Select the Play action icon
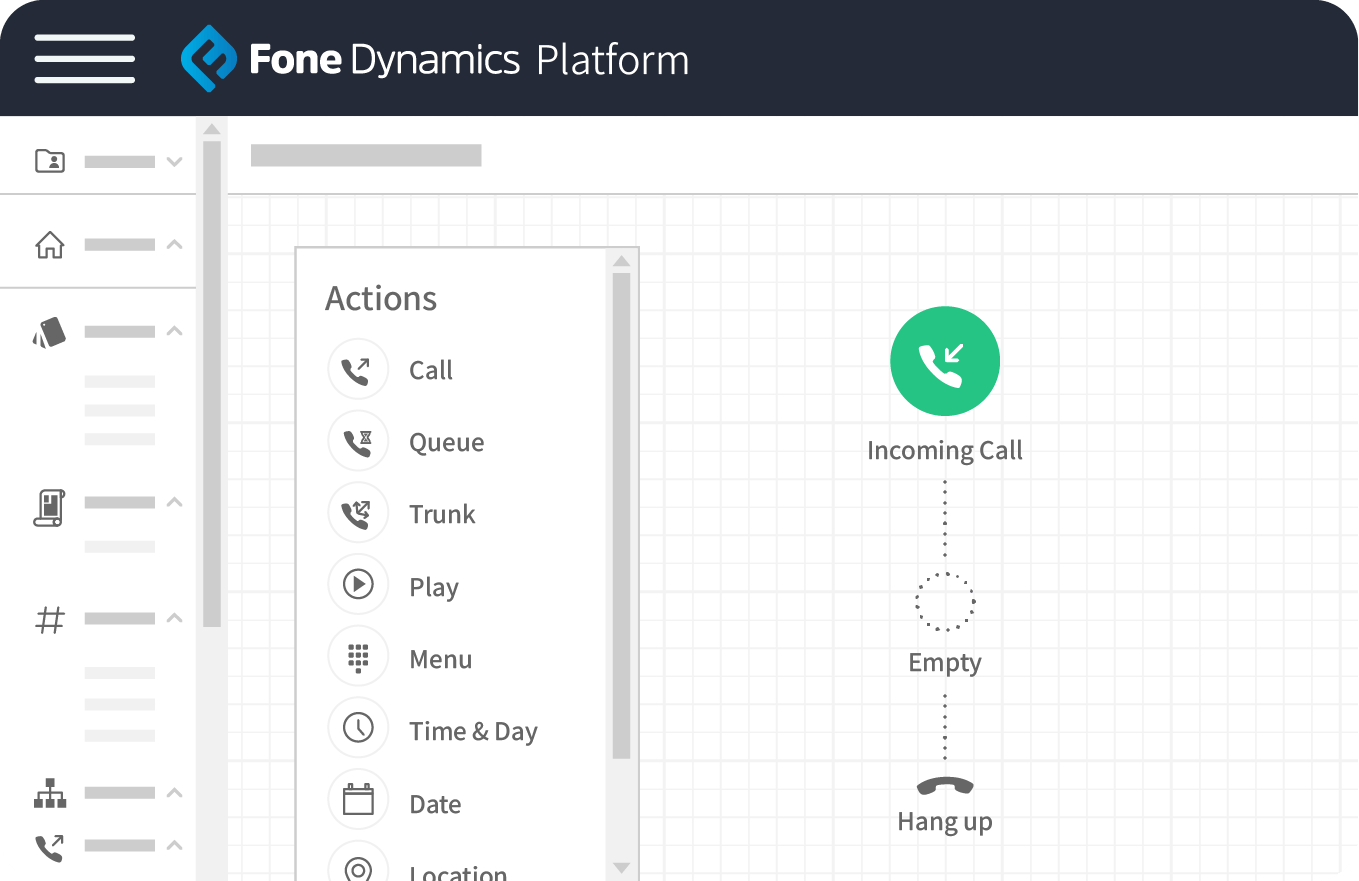 tap(358, 585)
